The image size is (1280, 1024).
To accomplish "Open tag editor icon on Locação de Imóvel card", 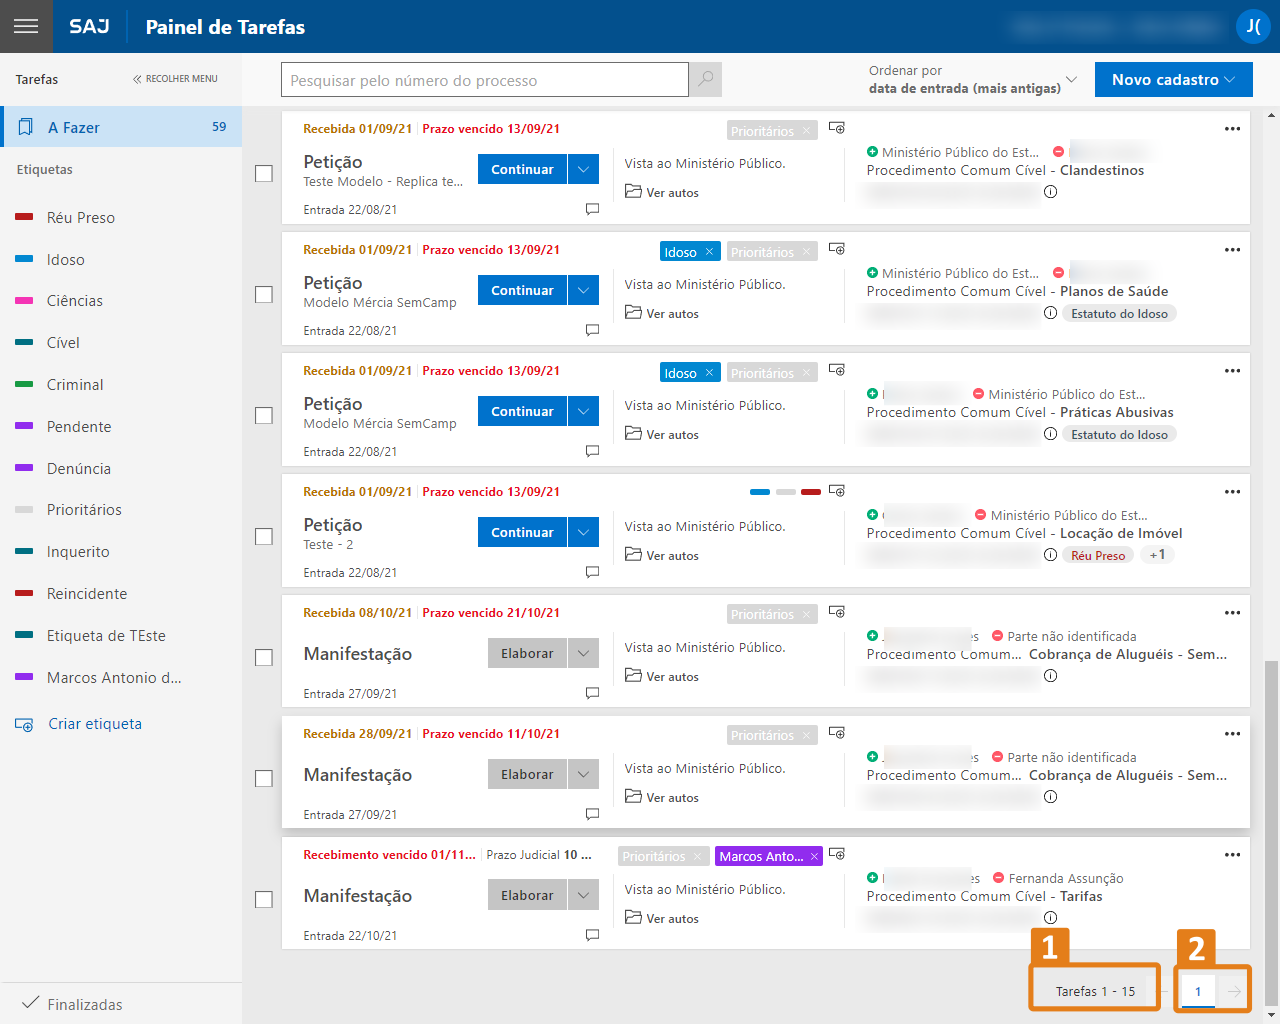I will [x=837, y=491].
